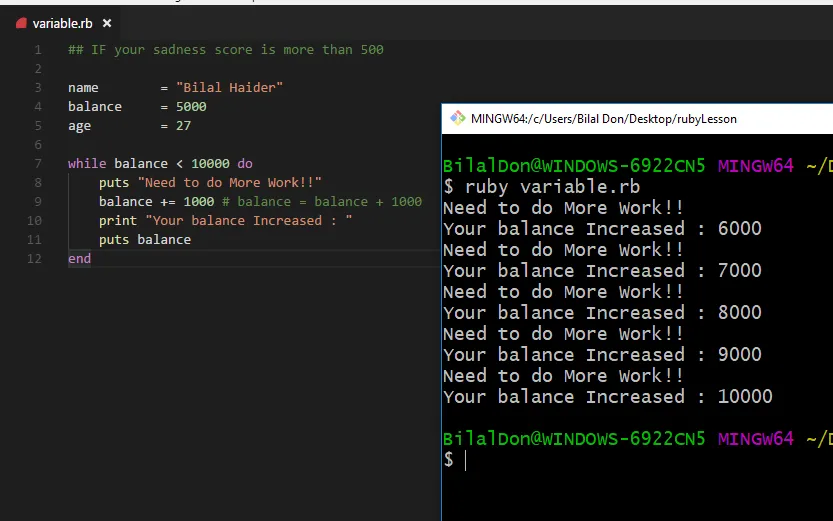Click line number 7 in the gutter
This screenshot has width=833, height=521.
[x=38, y=164]
